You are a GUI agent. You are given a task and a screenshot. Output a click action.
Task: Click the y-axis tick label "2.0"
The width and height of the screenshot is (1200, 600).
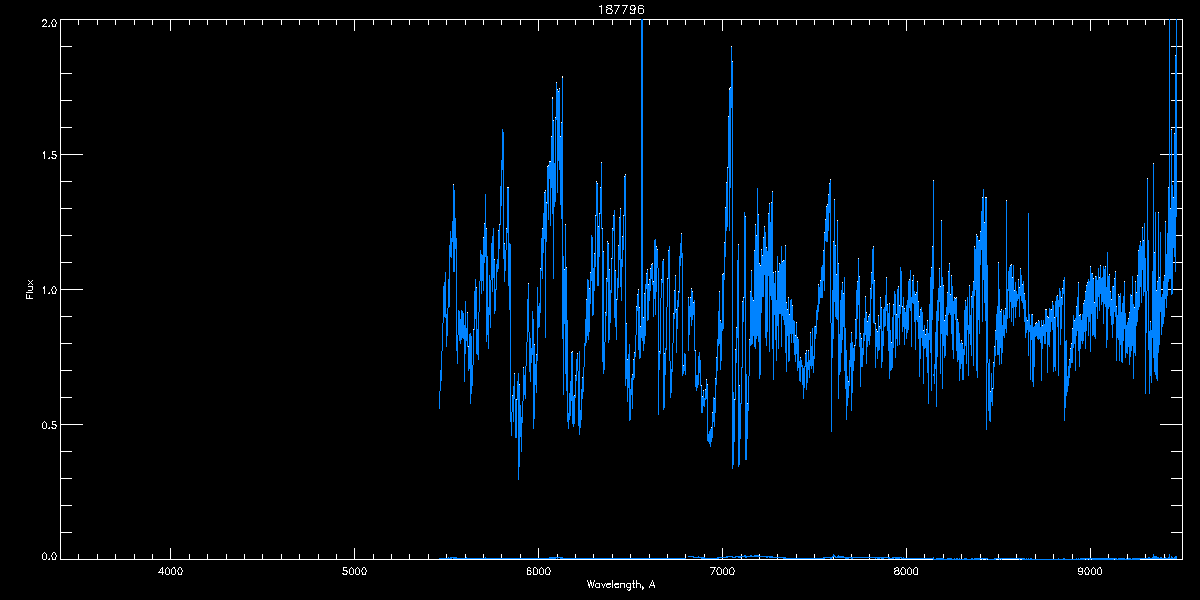[47, 21]
